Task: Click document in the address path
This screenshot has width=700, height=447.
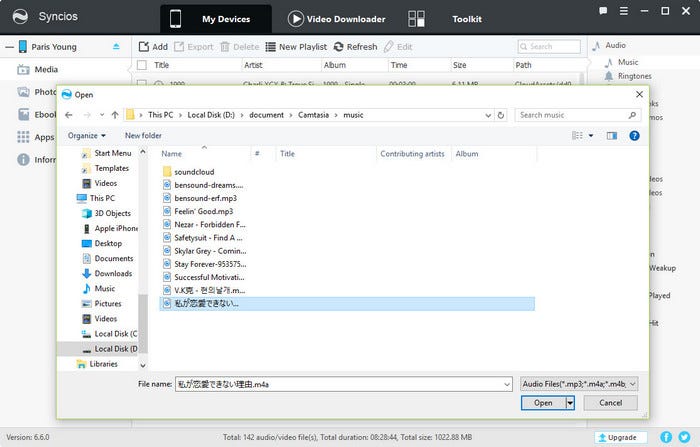Action: (x=267, y=115)
